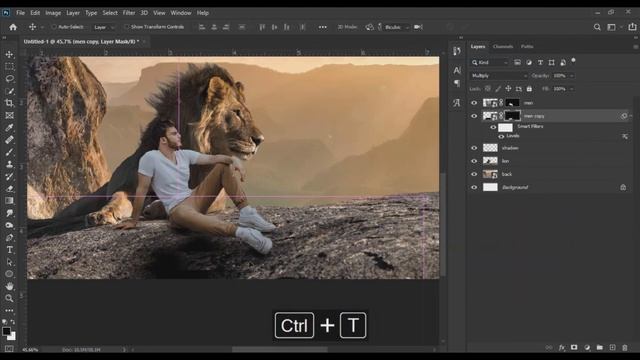Open the Fill slider dropdown arrow
Image resolution: width=640 pixels, height=360 pixels.
(x=571, y=89)
